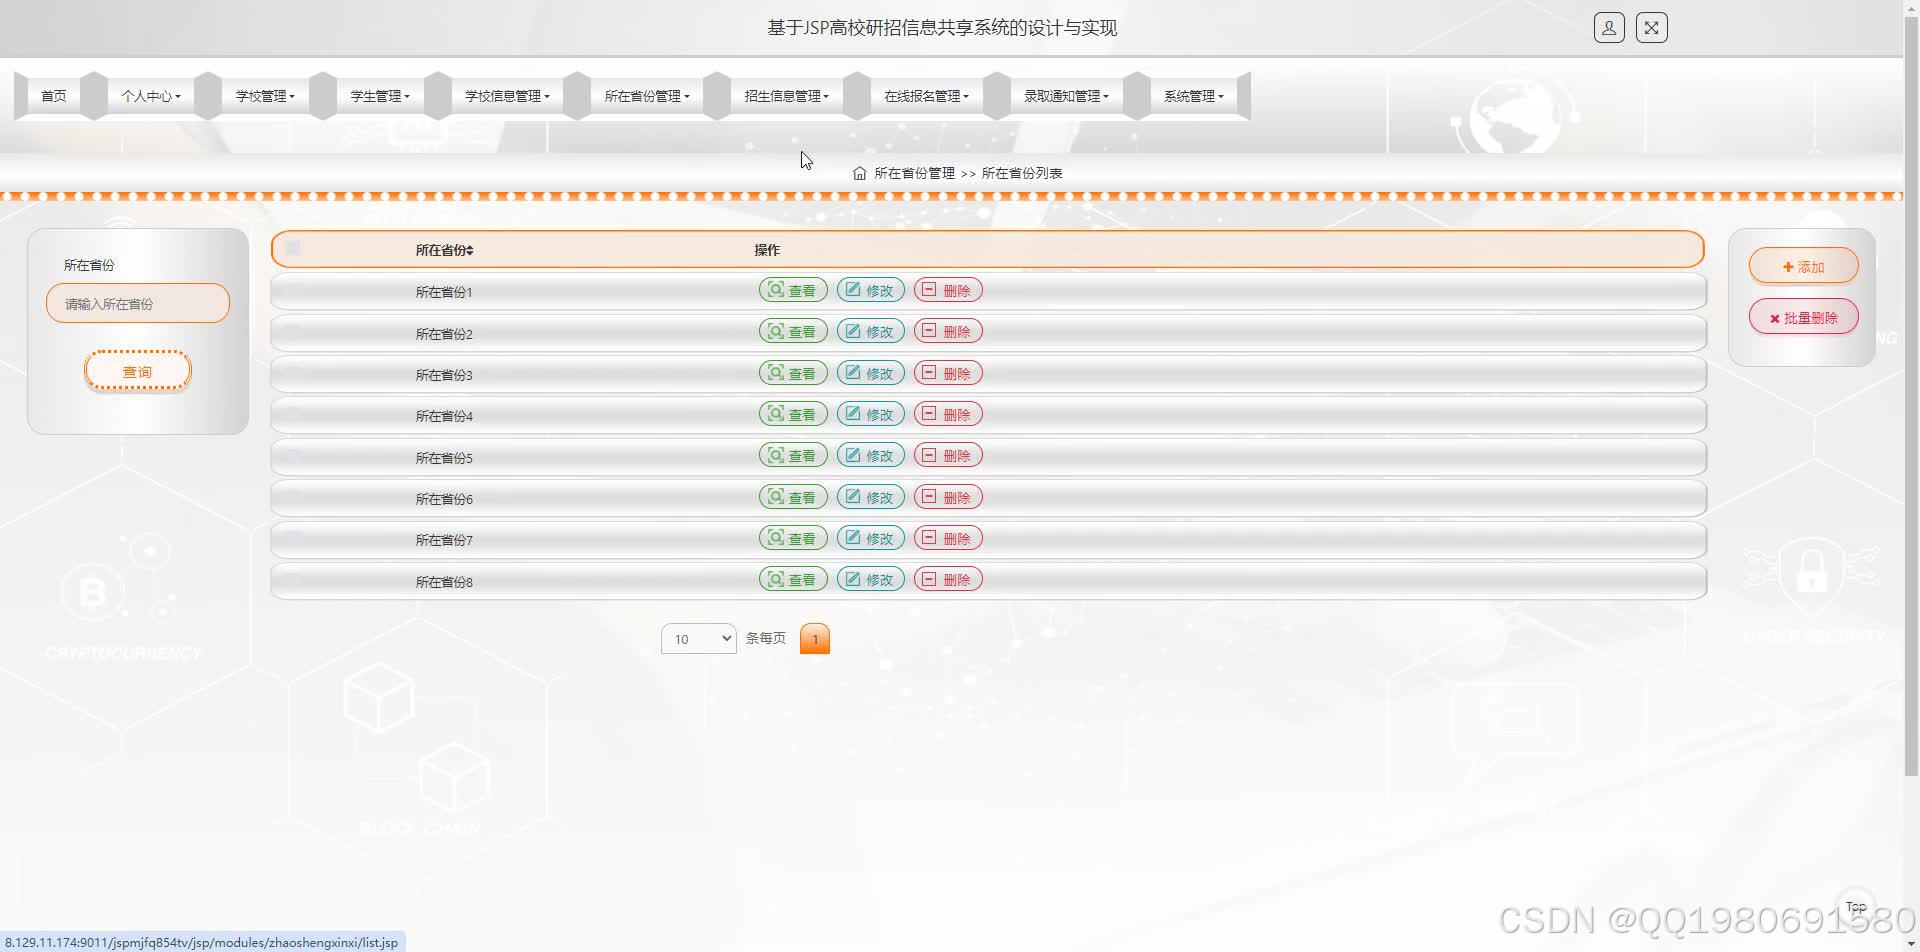The width and height of the screenshot is (1920, 952).
Task: Delete the 所在省份5 row
Action: [948, 455]
